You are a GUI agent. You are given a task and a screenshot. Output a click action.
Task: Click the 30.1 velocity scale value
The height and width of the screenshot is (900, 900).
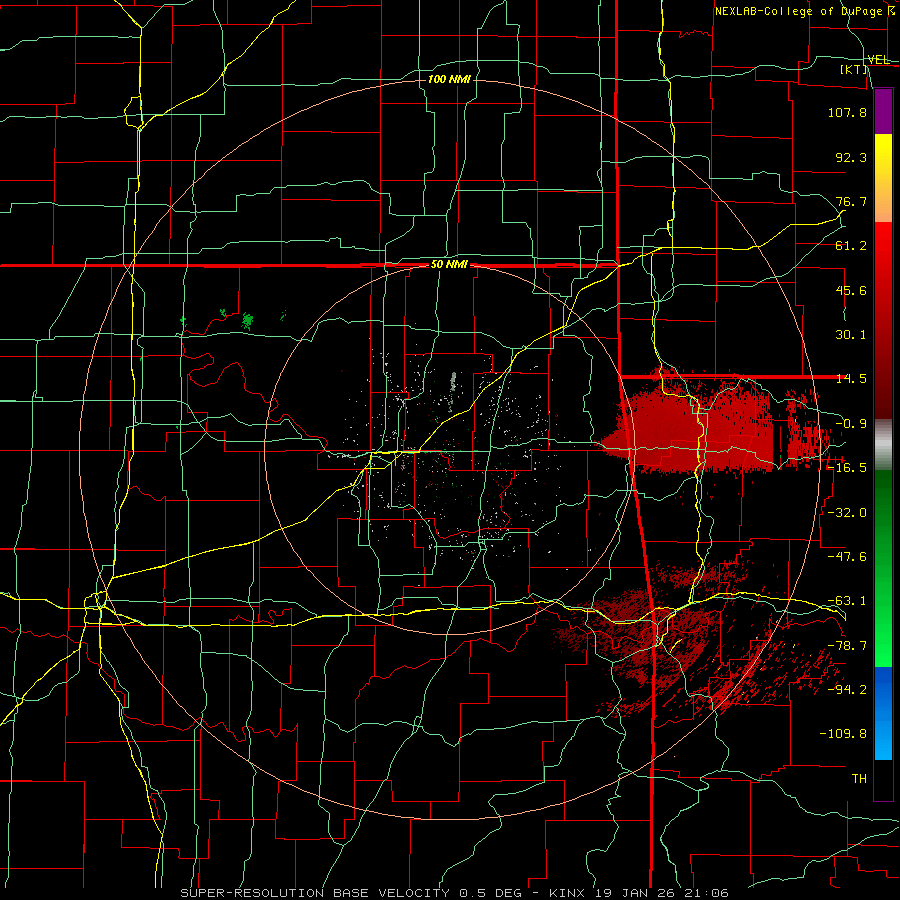pos(851,335)
